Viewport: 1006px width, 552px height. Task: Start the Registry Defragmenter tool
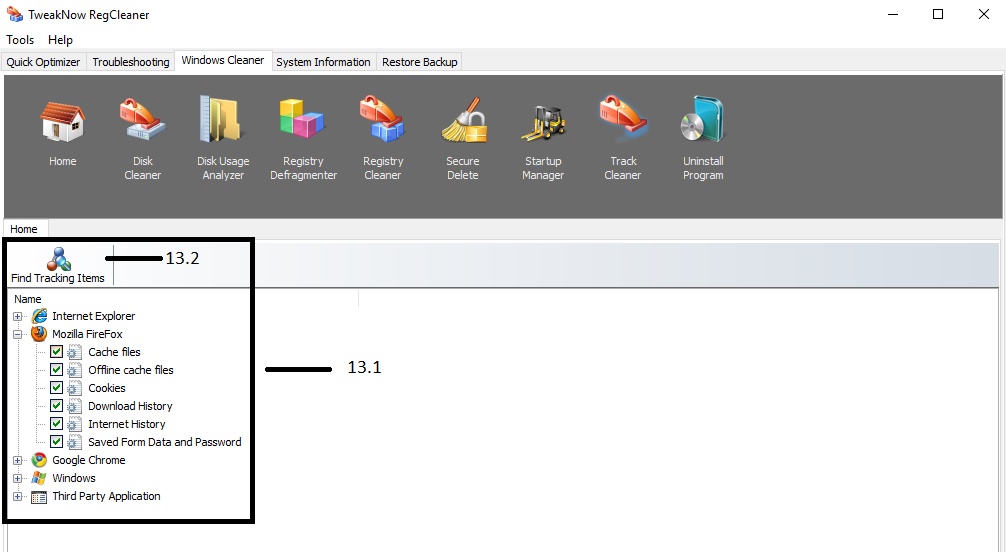click(303, 119)
